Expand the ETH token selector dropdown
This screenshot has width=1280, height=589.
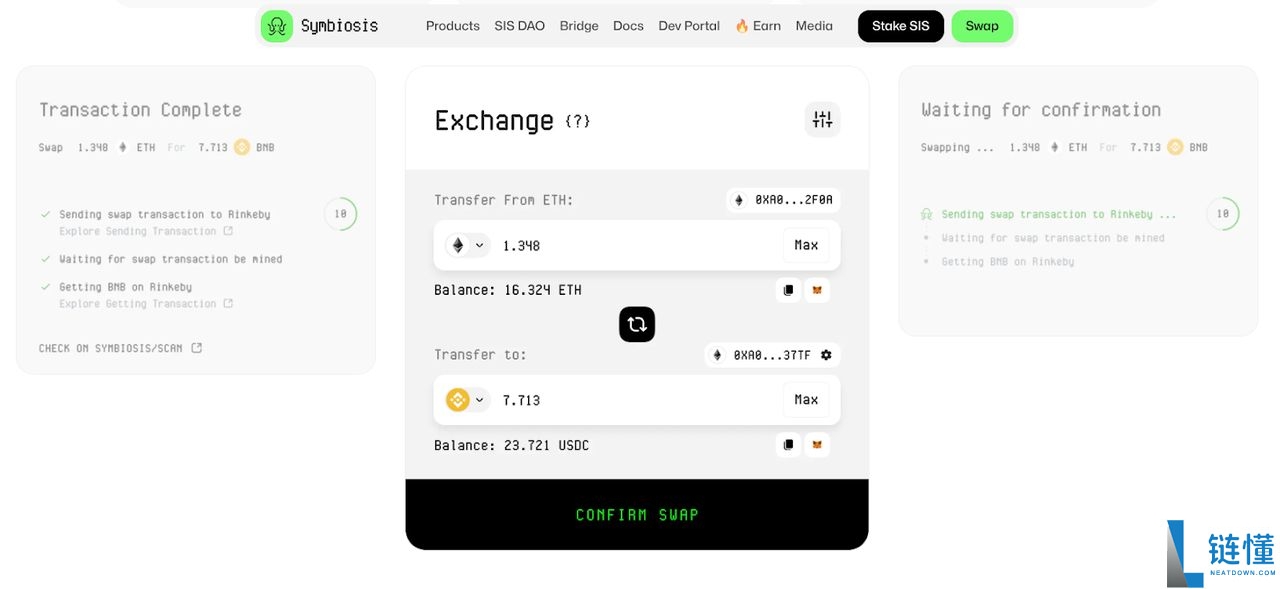pyautogui.click(x=467, y=245)
